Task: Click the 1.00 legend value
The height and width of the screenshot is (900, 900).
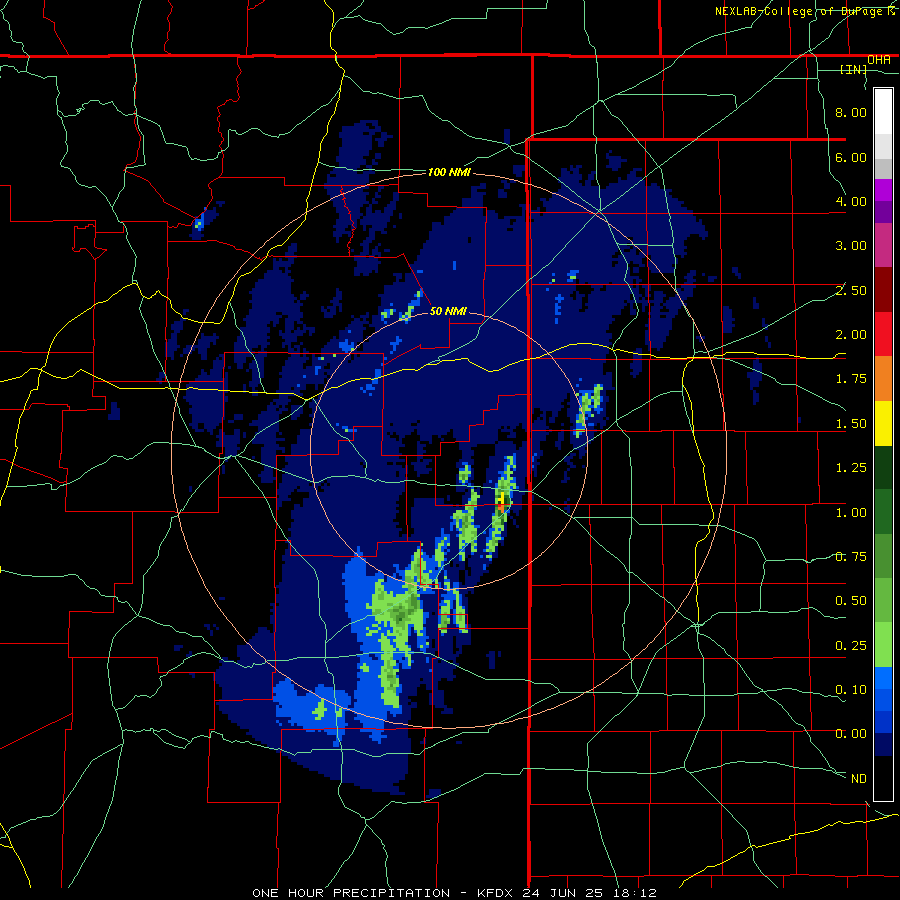Action: [x=851, y=513]
